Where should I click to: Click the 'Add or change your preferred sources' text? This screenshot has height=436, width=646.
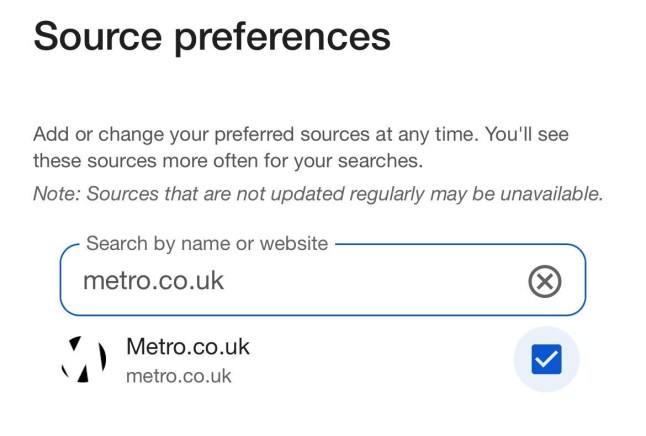(300, 134)
